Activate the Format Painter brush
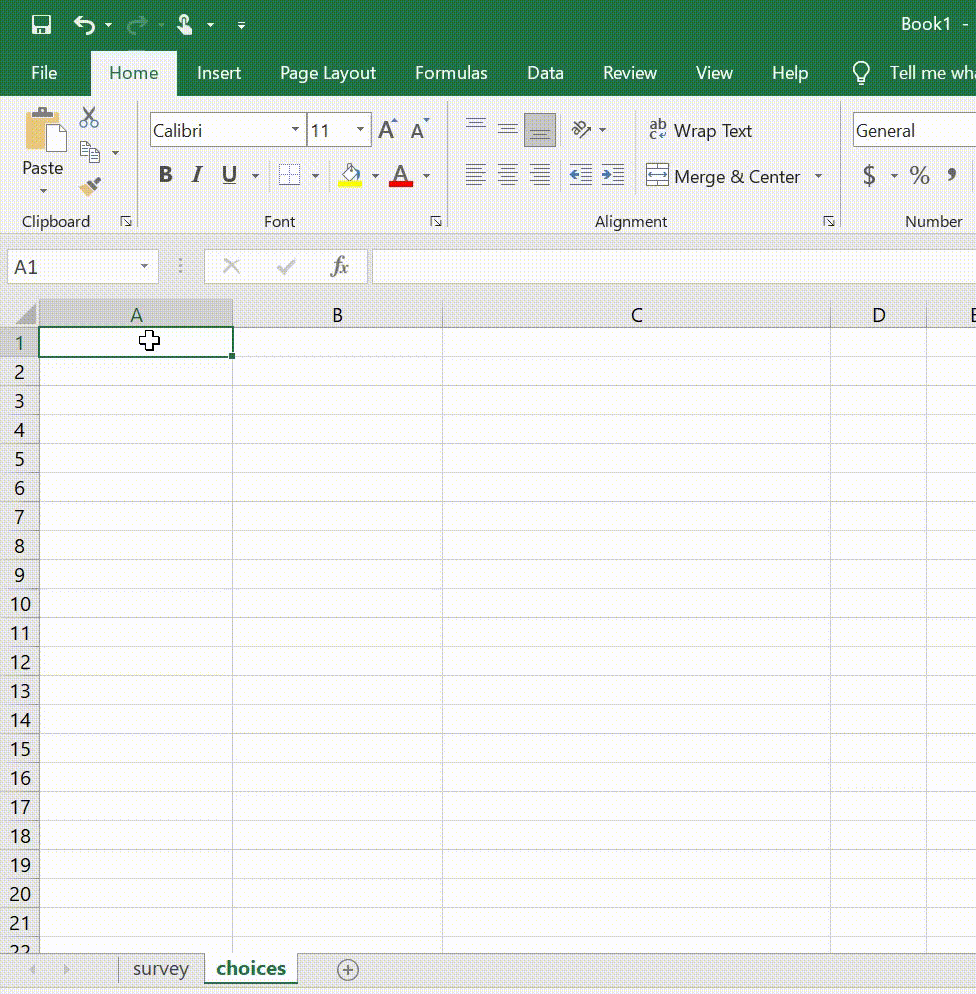 click(90, 186)
